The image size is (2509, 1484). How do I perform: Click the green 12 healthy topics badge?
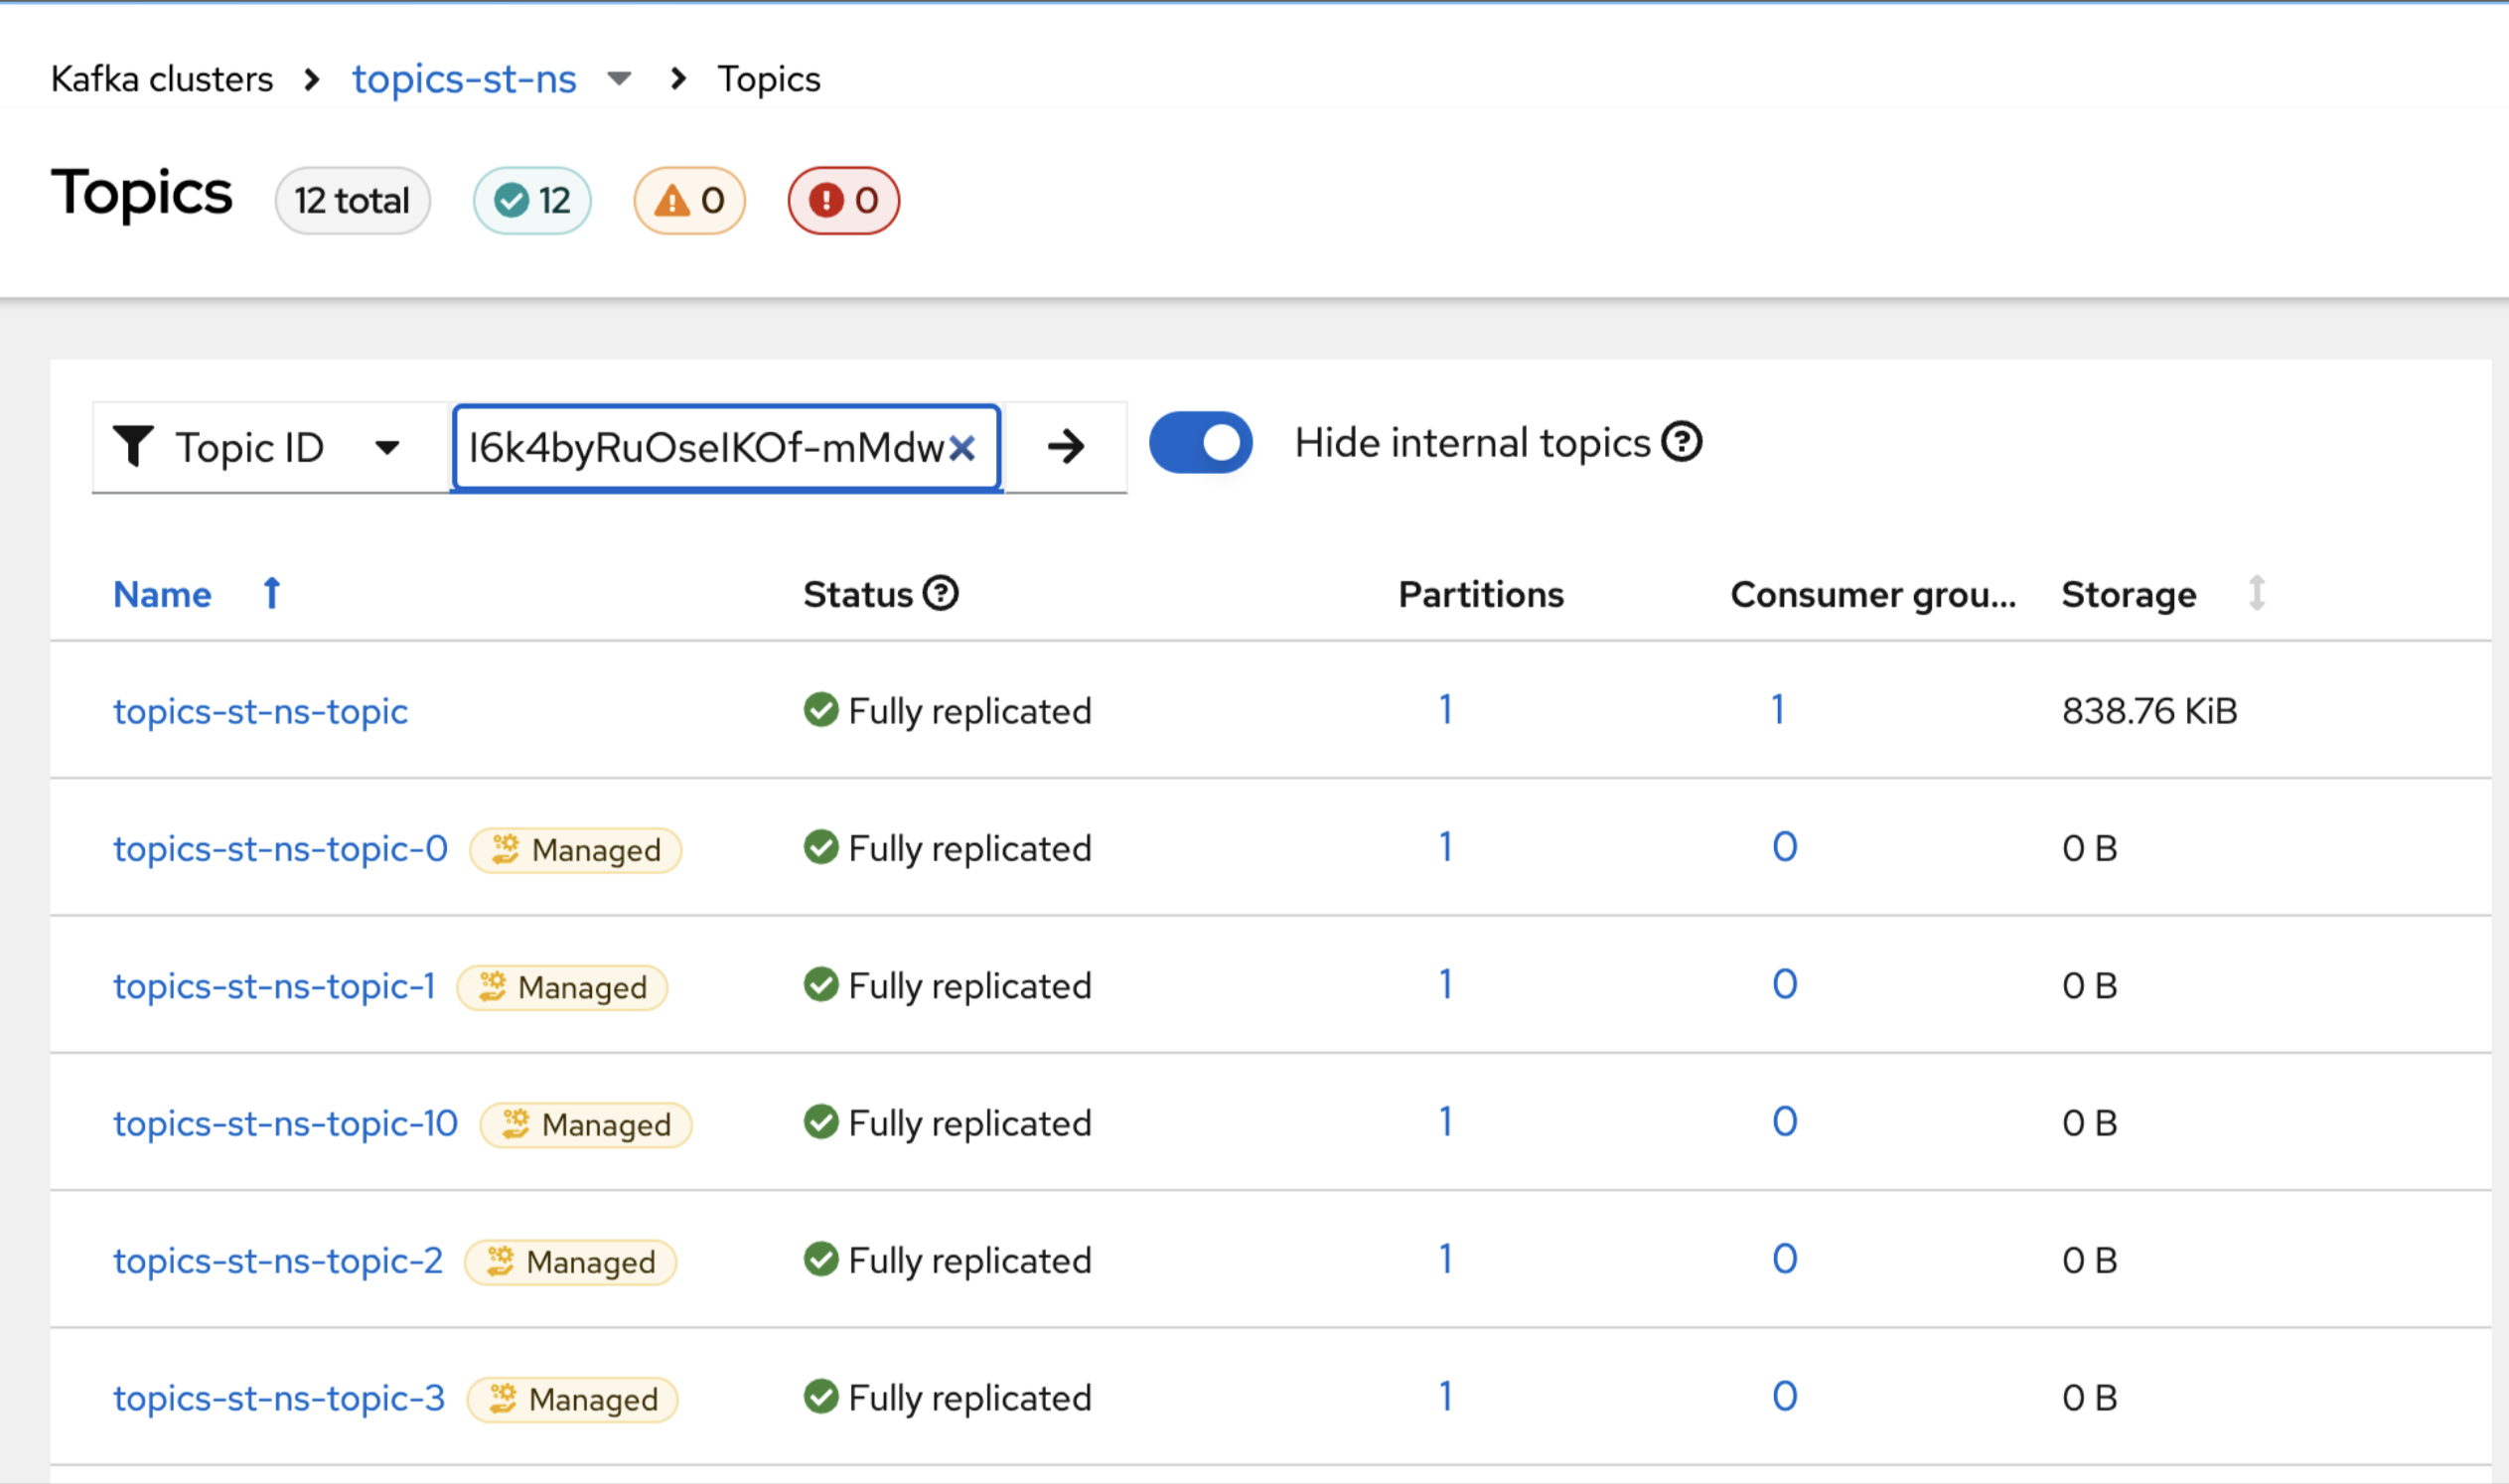(532, 201)
